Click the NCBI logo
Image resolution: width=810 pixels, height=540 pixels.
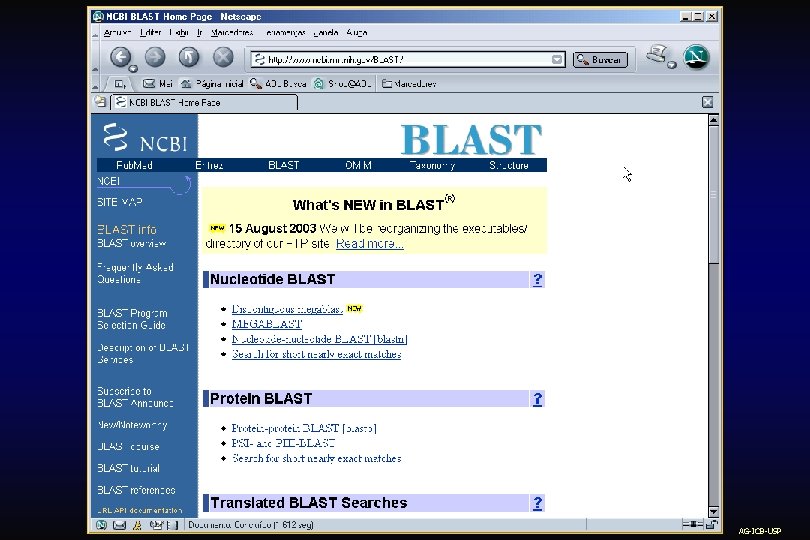point(145,137)
